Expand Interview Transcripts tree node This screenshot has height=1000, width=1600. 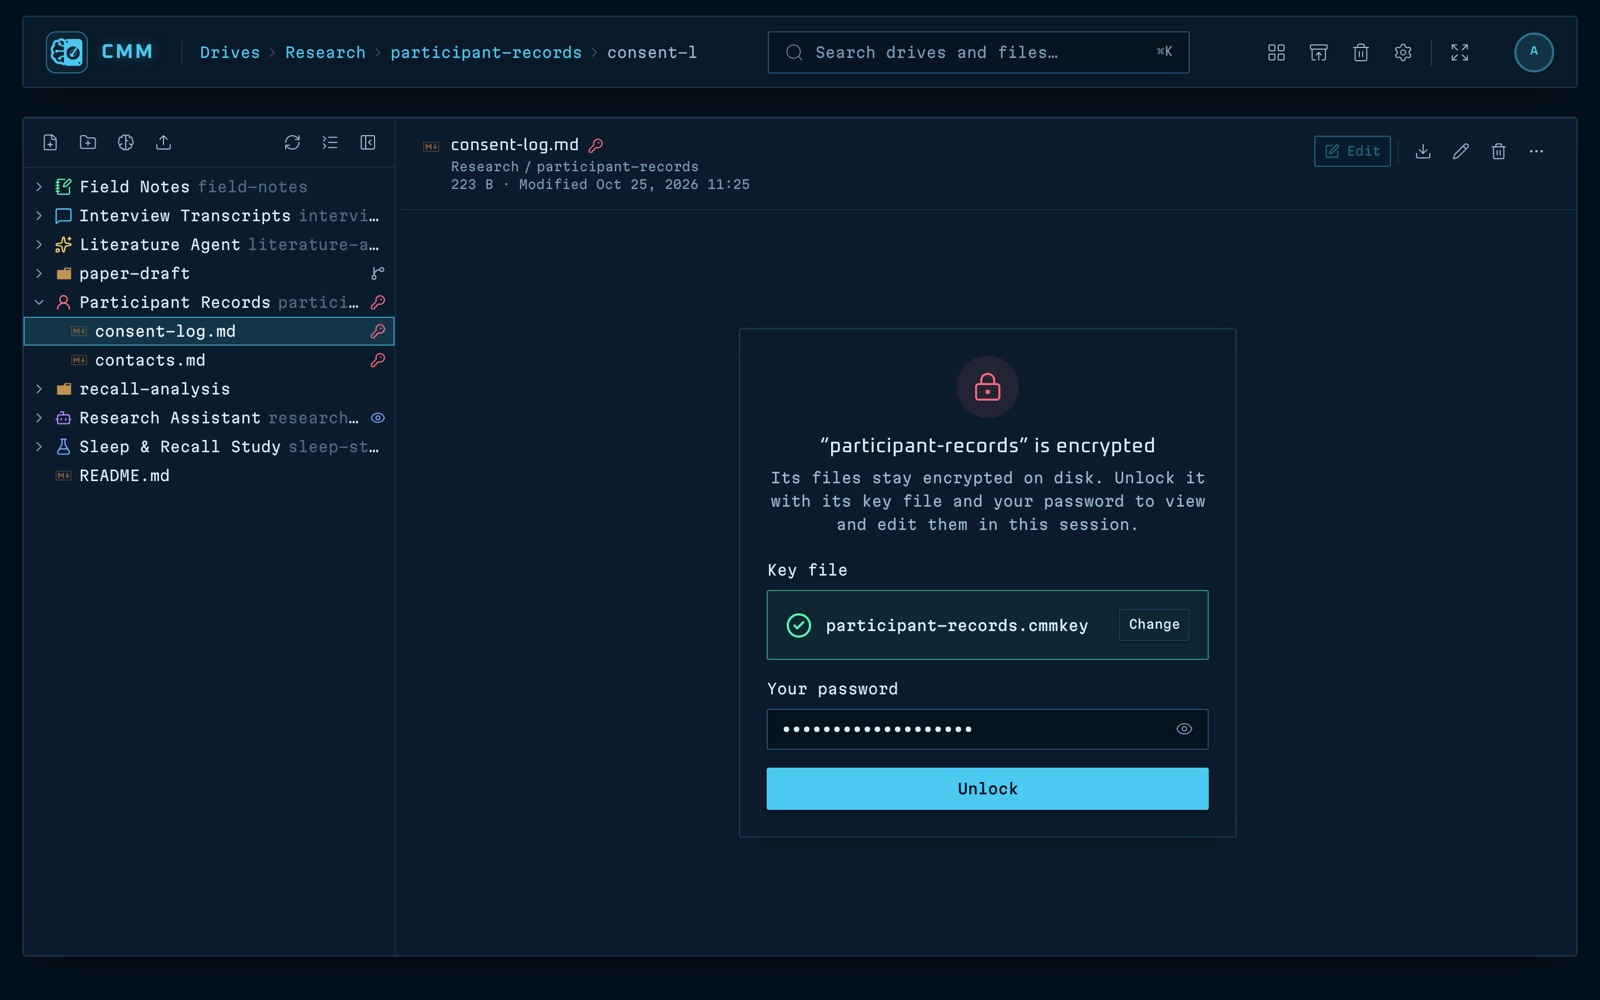tap(39, 216)
